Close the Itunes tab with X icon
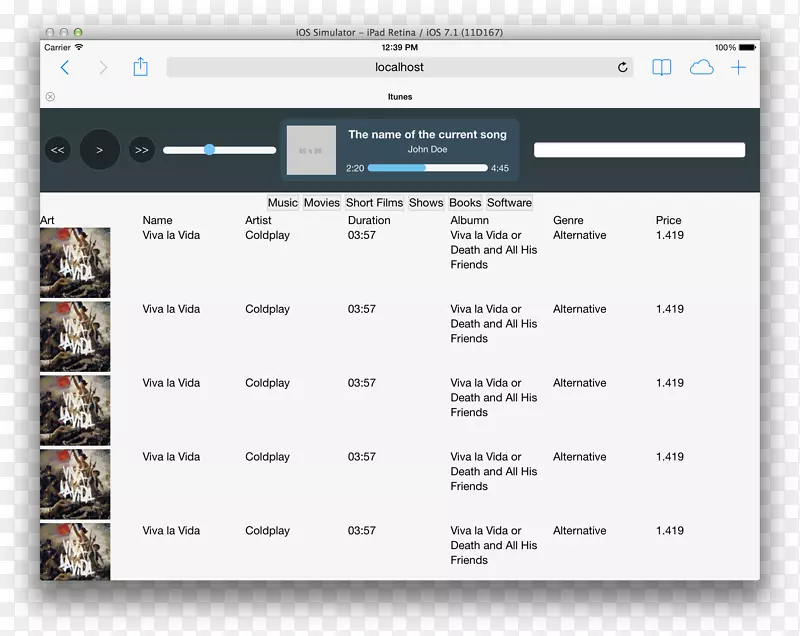This screenshot has width=800, height=636. click(x=50, y=97)
